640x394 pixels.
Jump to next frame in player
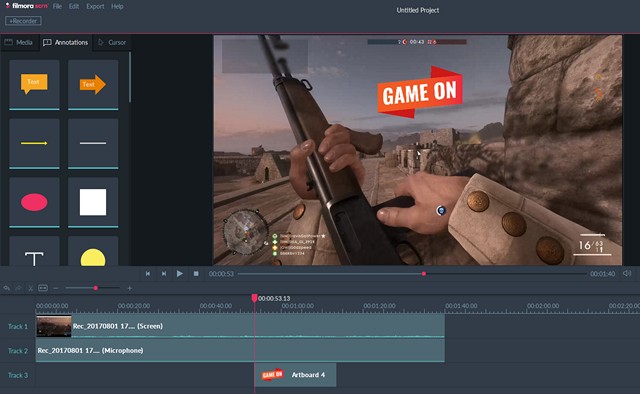click(164, 274)
